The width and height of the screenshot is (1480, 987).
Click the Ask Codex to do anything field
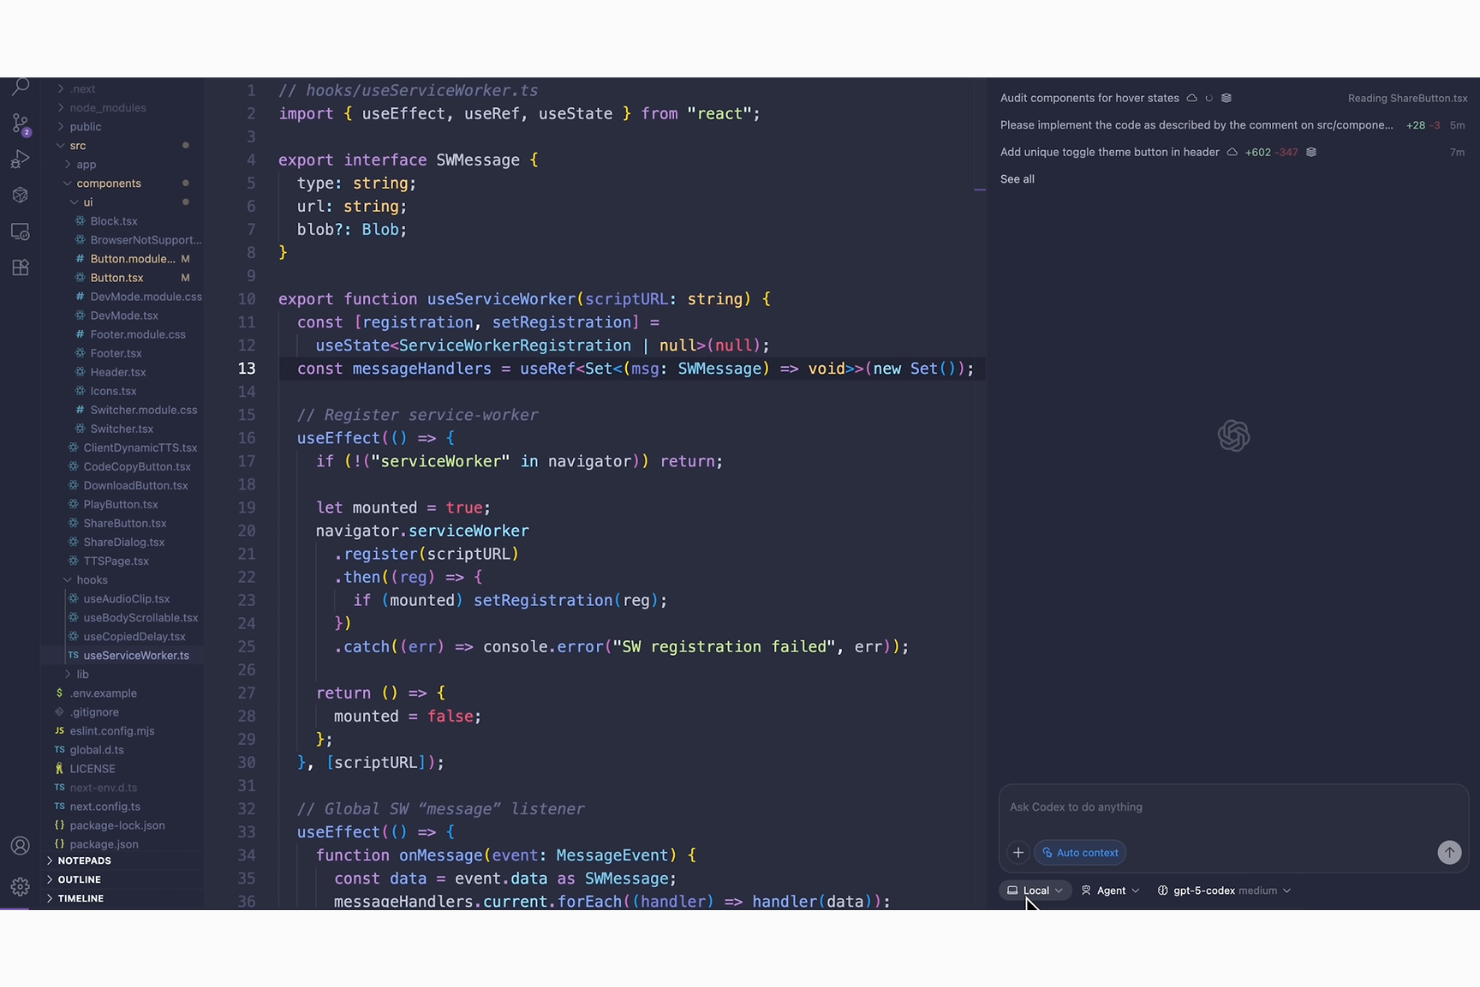[1233, 808]
